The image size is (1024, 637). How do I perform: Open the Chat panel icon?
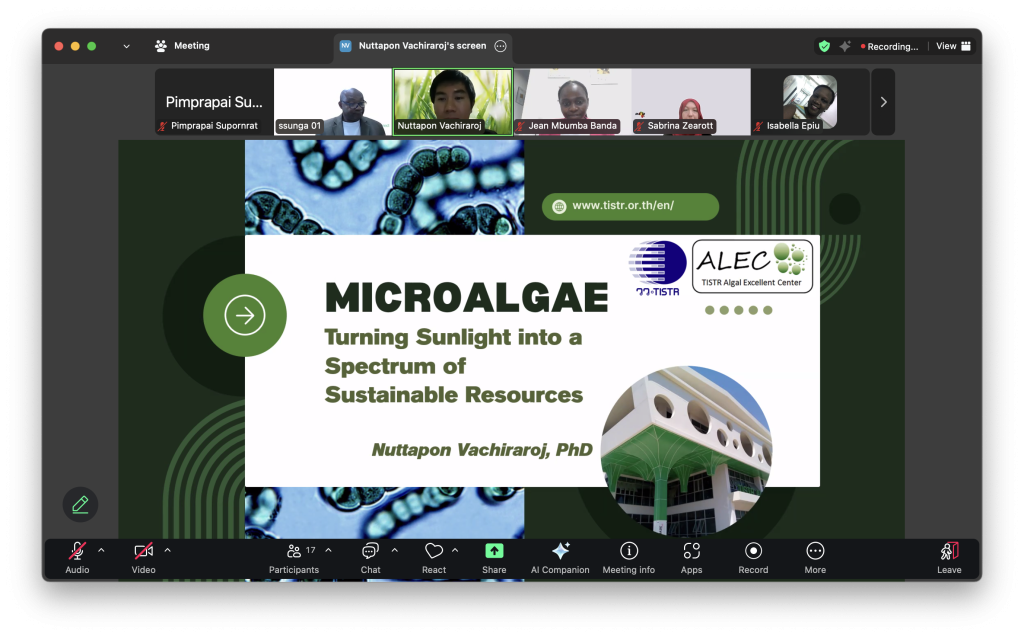pos(370,551)
